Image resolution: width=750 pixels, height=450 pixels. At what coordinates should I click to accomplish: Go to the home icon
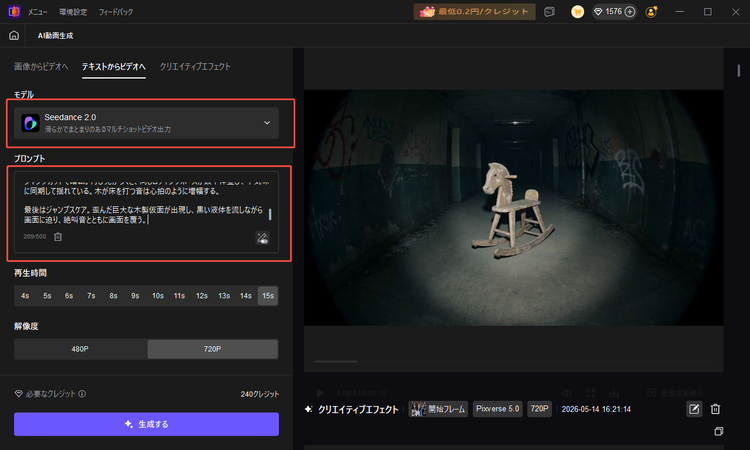[14, 35]
